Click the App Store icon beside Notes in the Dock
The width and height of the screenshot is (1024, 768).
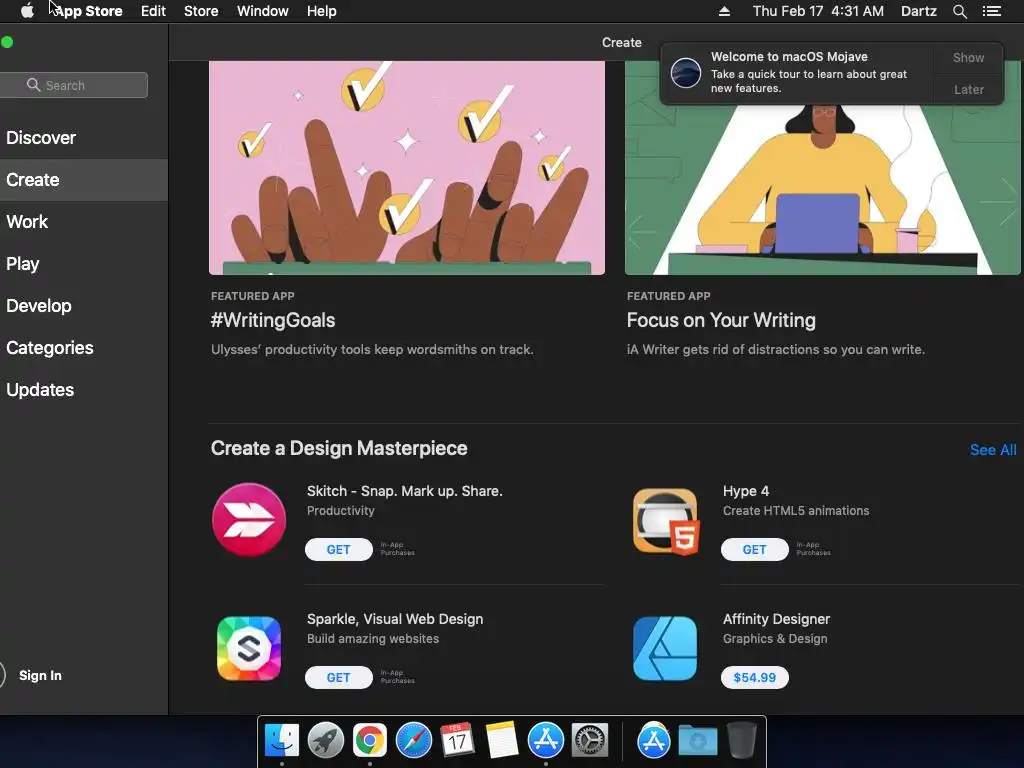(x=545, y=740)
